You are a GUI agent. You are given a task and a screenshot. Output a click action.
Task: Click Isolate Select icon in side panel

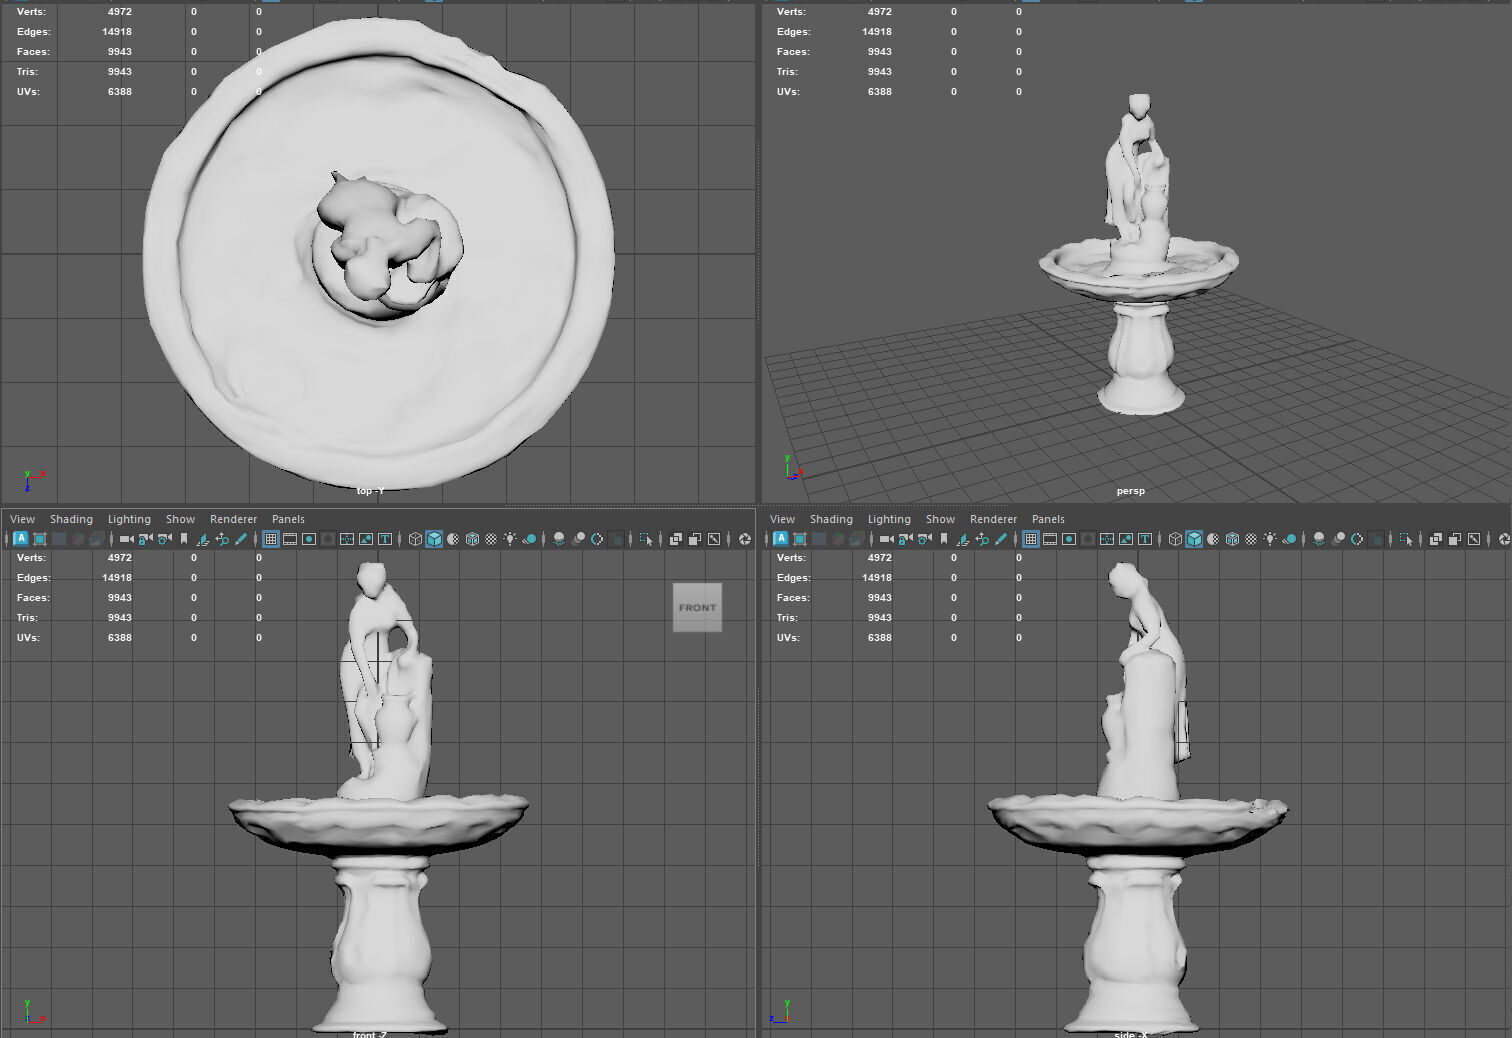pyautogui.click(x=1407, y=539)
